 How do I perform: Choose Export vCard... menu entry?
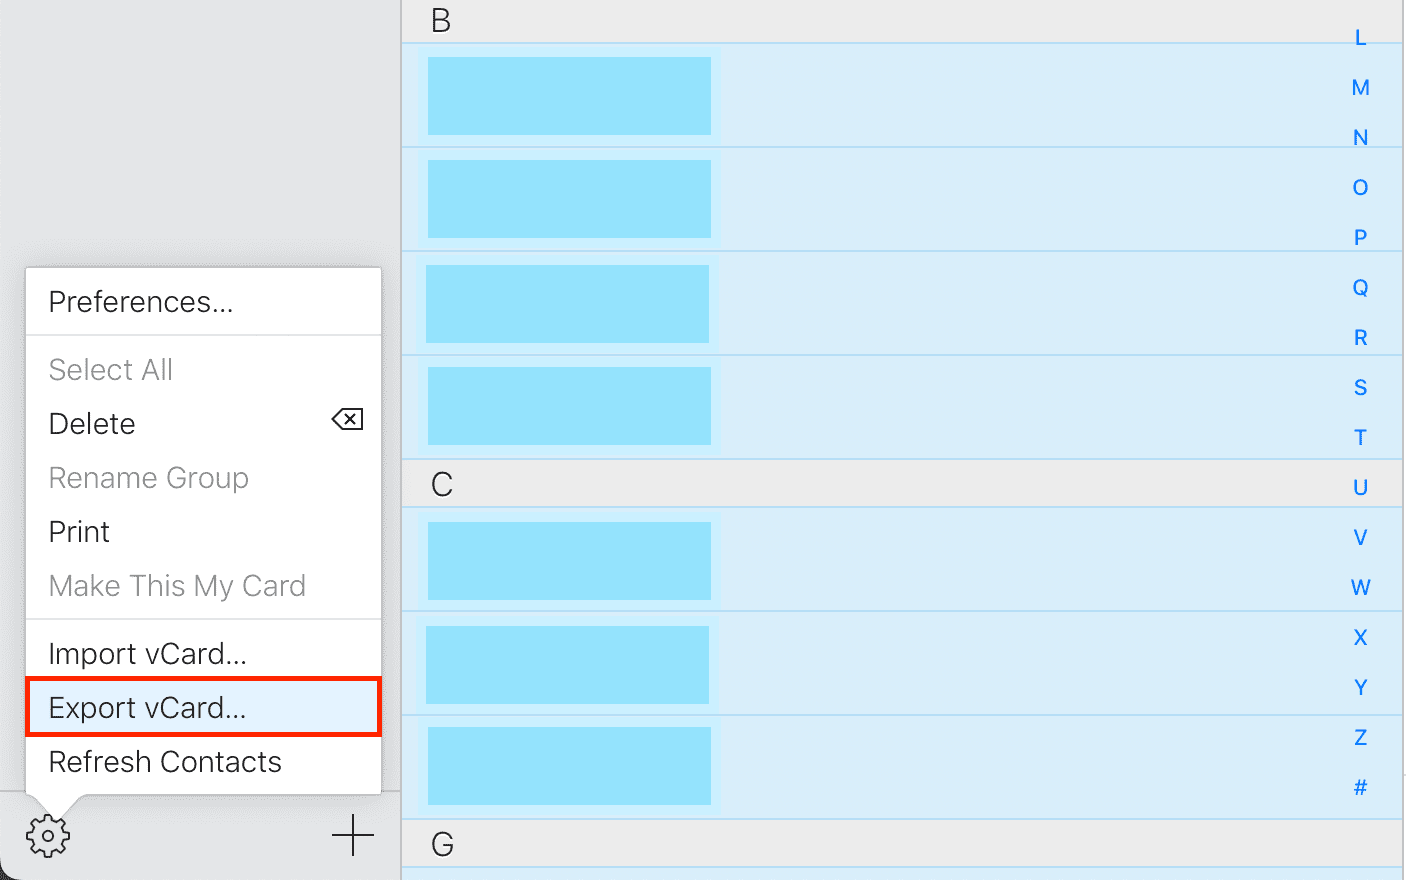tap(204, 708)
